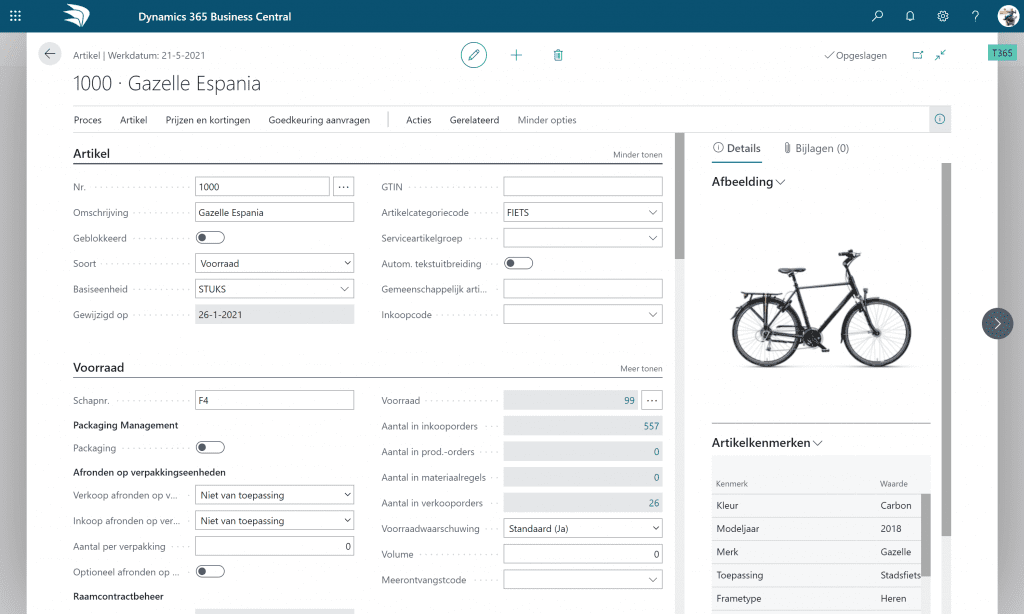1024x614 pixels.
Task: Open the Voorraadwaarschuwing dropdown
Action: point(583,528)
